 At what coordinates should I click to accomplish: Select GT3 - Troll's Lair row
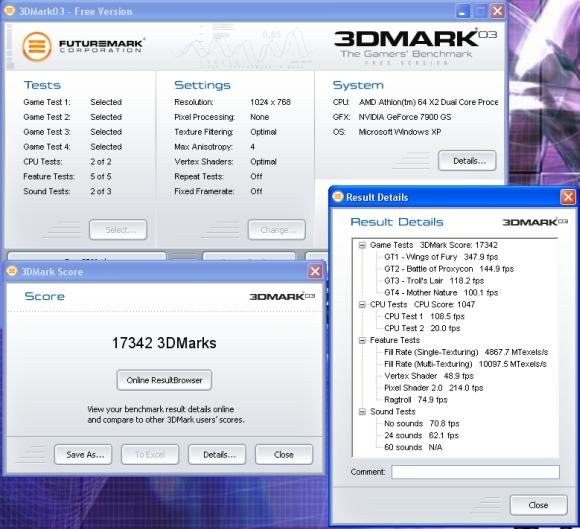[434, 281]
